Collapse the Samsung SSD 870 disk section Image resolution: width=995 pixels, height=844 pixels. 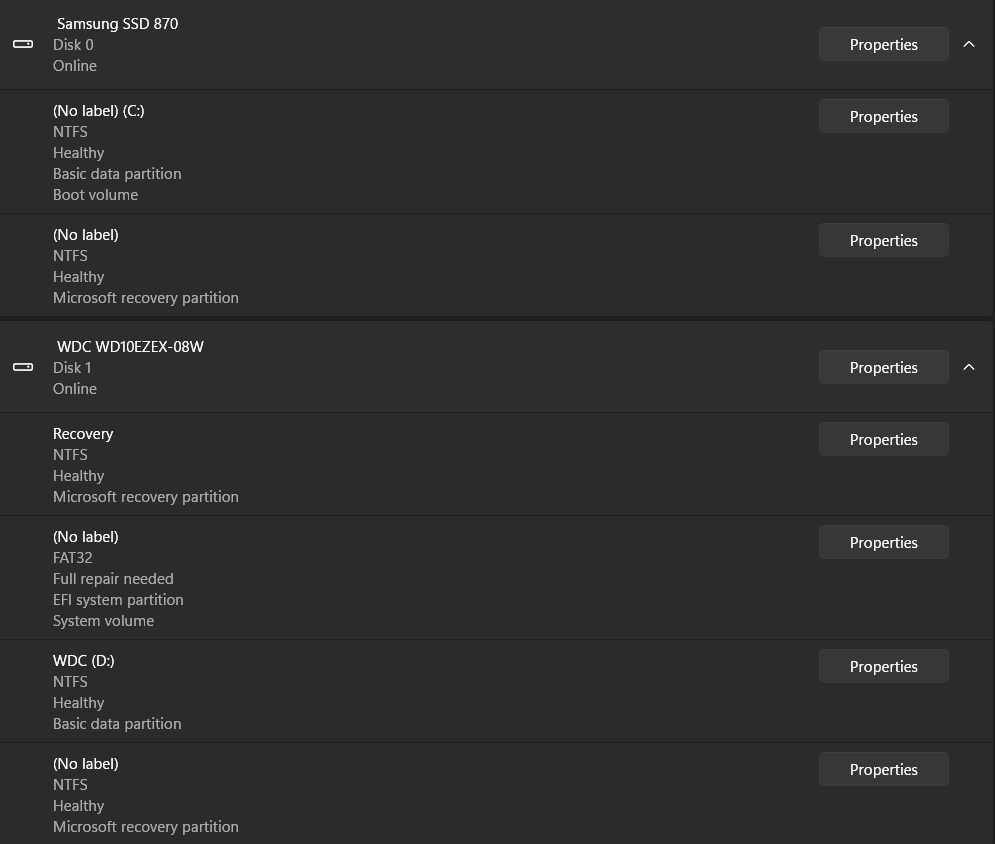tap(968, 44)
